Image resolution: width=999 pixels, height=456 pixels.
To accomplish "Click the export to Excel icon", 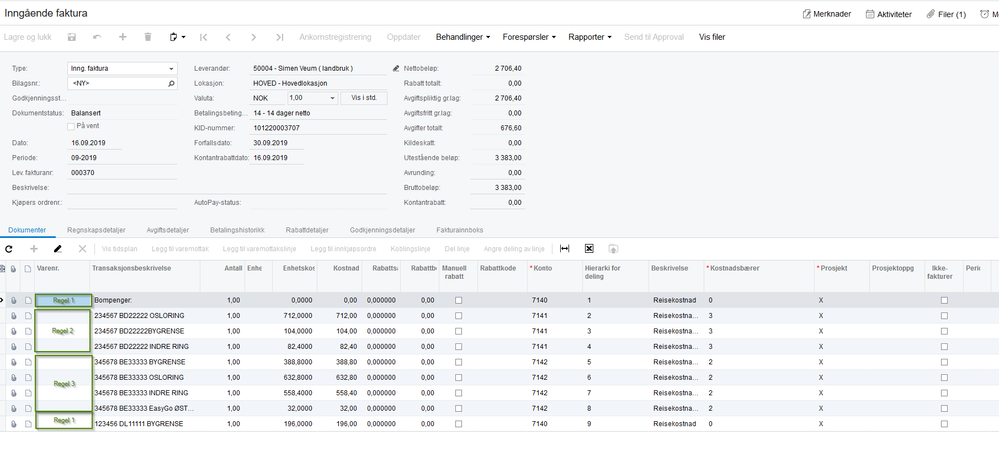I will pyautogui.click(x=589, y=249).
